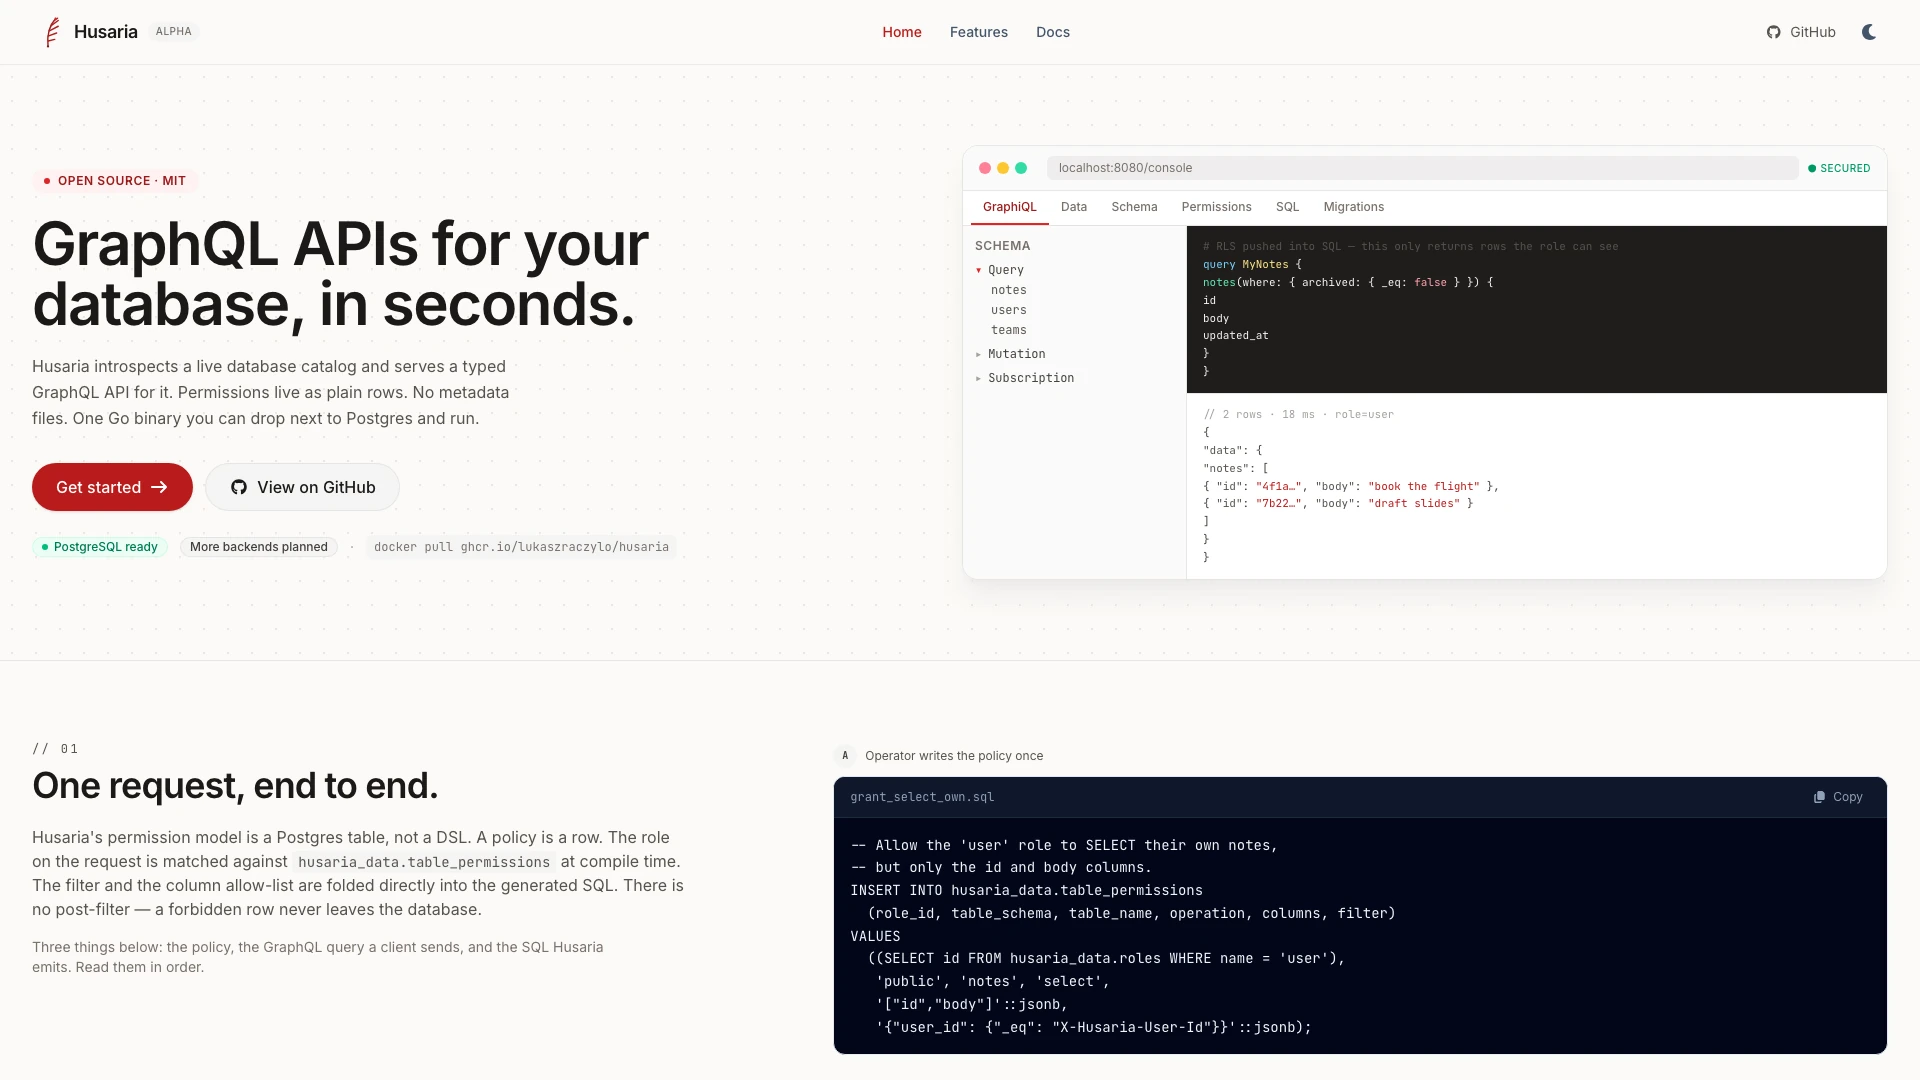The width and height of the screenshot is (1920, 1080).
Task: Open the Docs nav item
Action: pos(1053,32)
